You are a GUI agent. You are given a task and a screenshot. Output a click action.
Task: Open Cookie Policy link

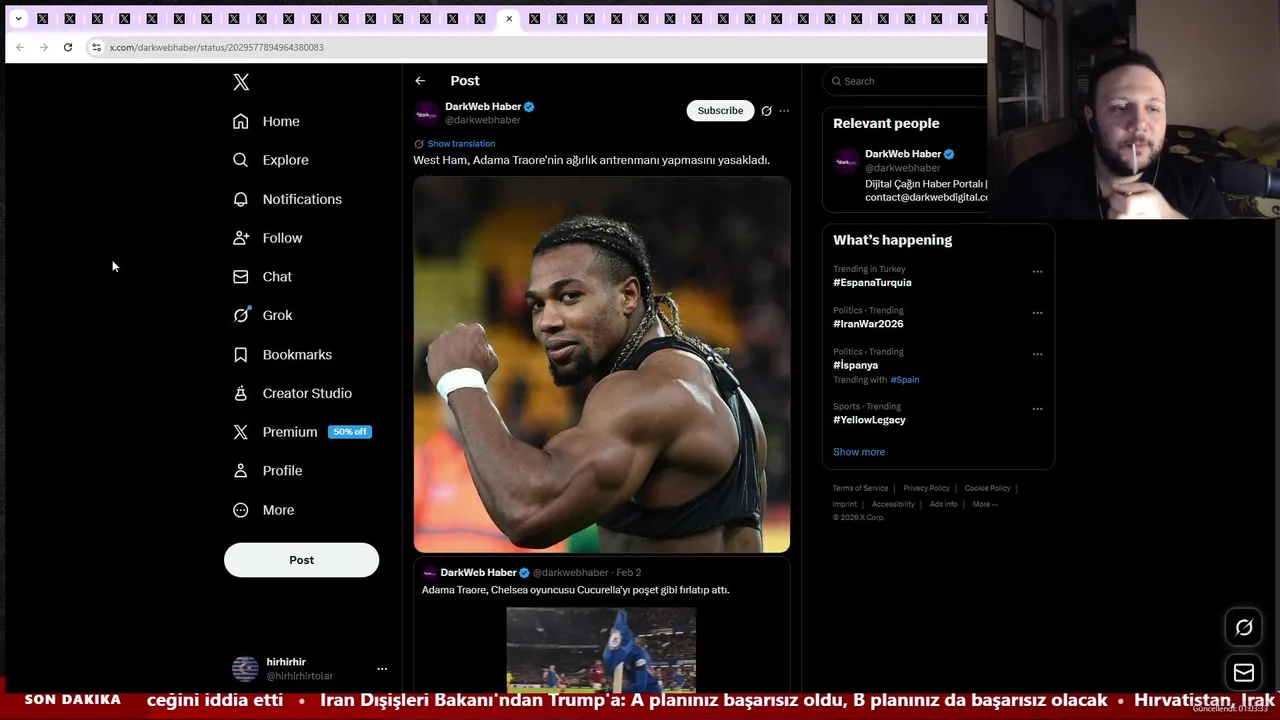point(987,488)
